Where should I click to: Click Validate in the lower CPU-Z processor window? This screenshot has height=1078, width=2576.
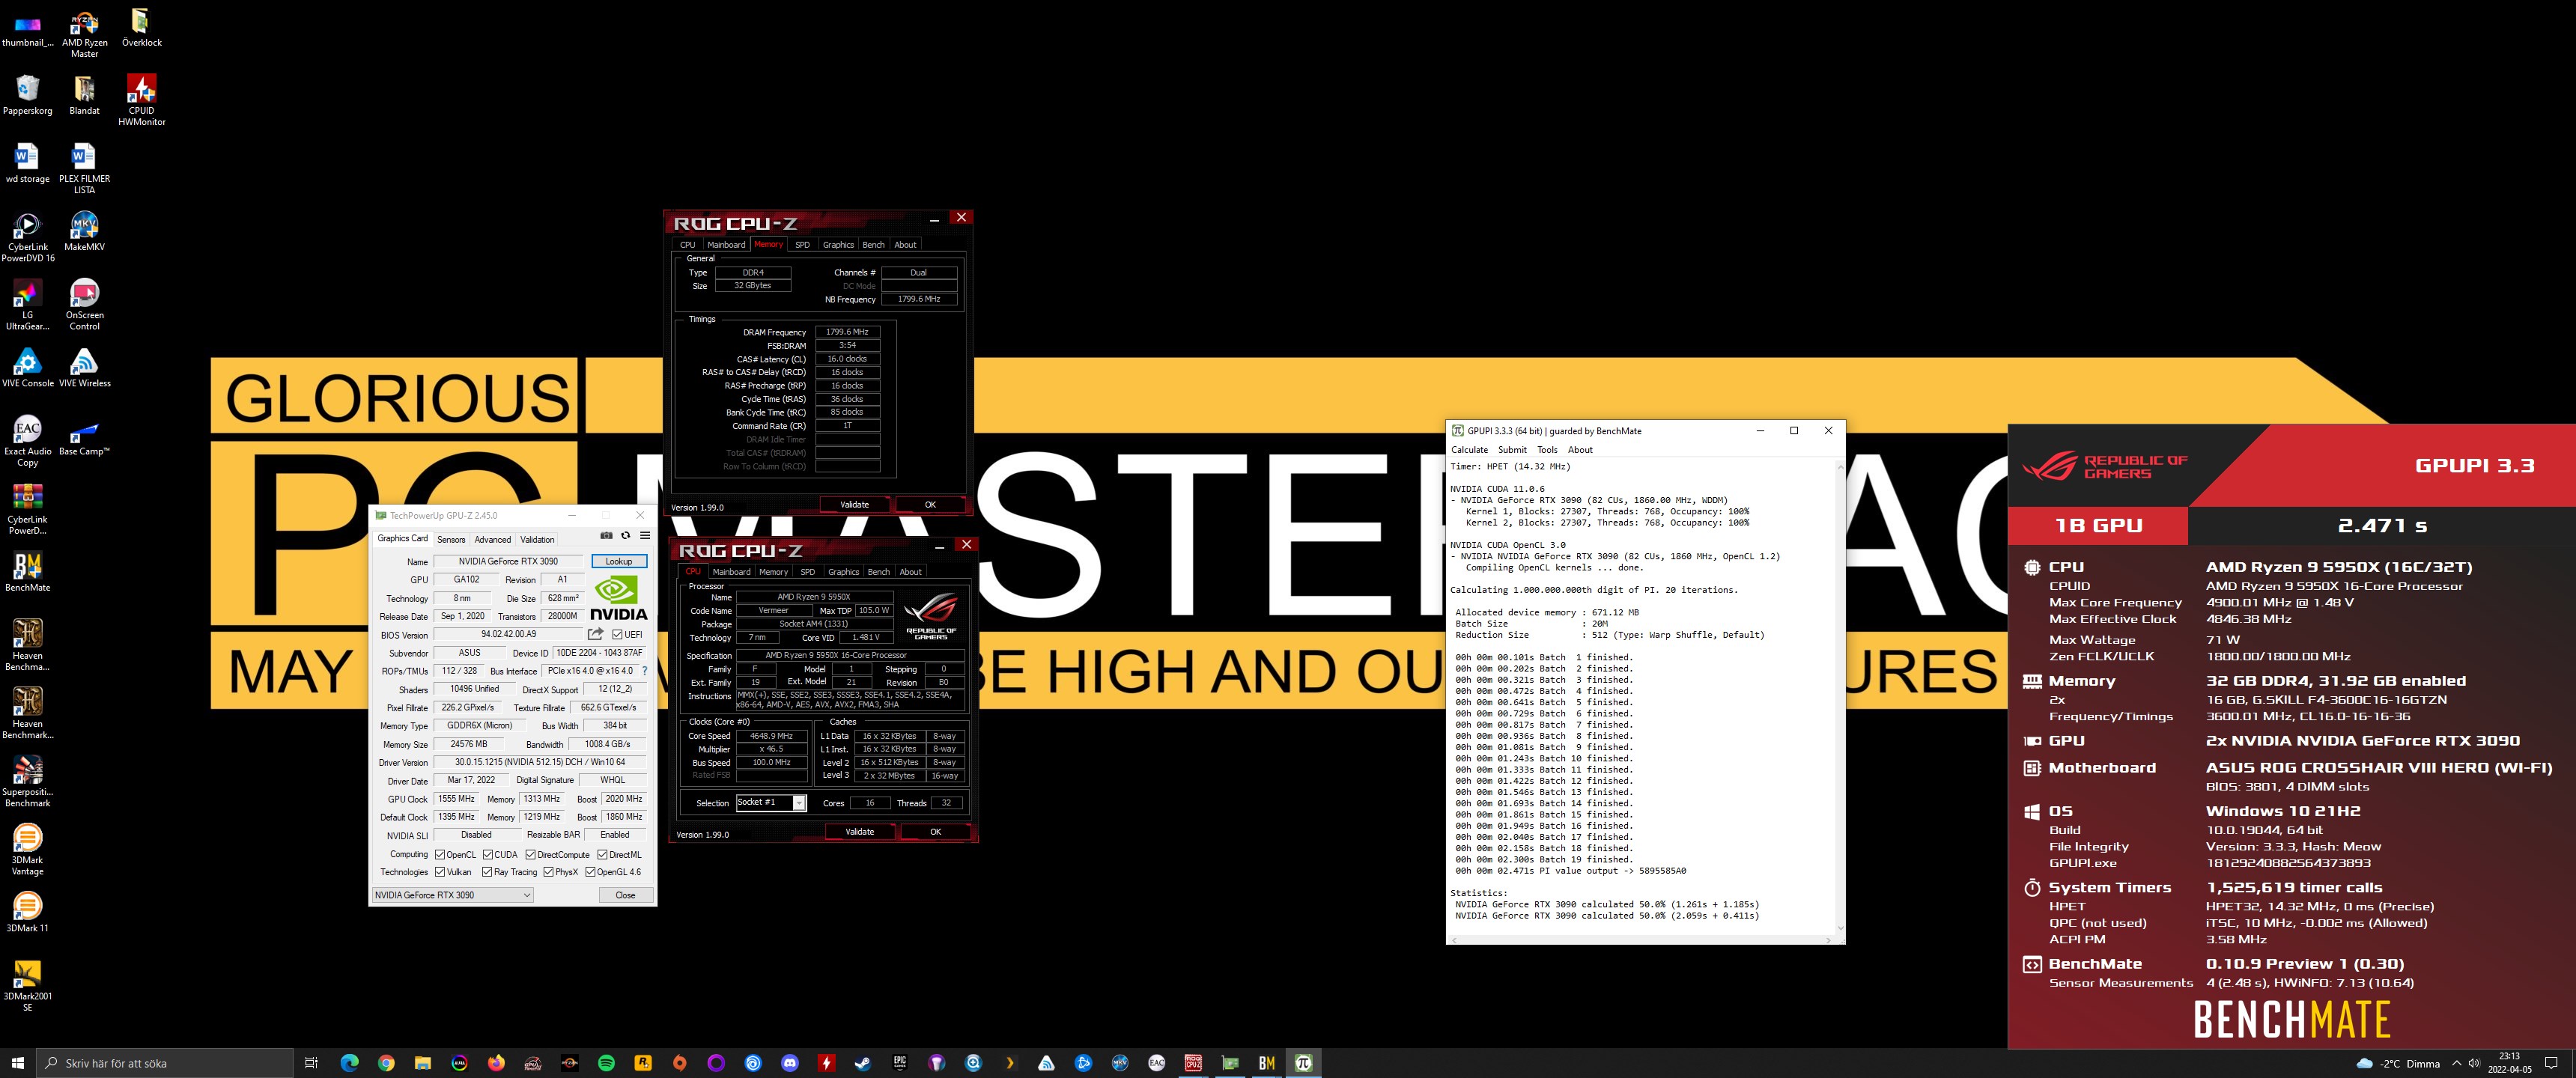click(x=860, y=832)
